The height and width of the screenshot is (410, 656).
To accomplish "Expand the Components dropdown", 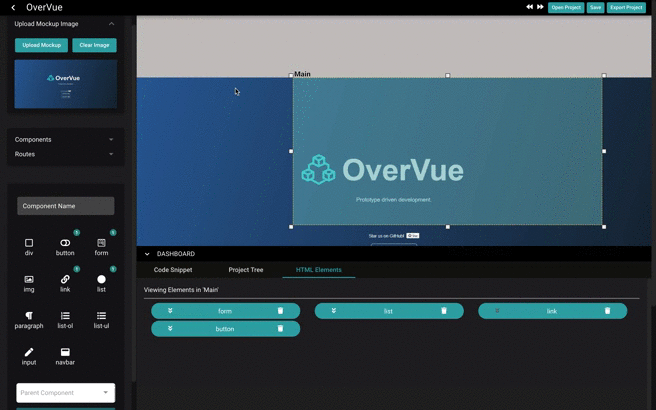I will (111, 139).
